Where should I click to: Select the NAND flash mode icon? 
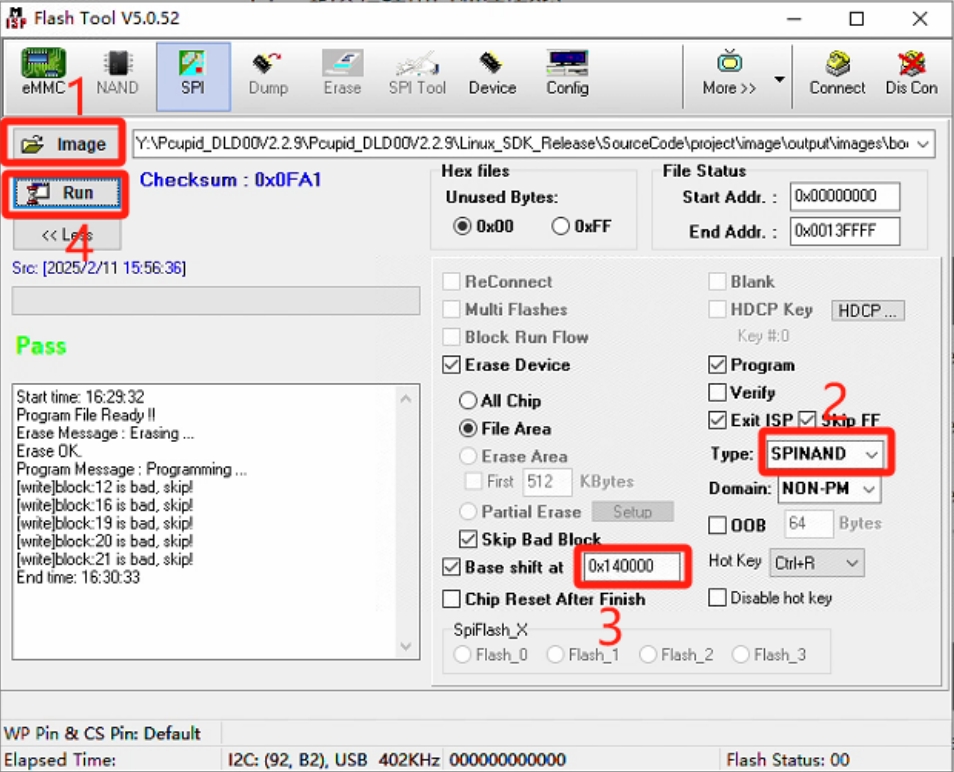(x=117, y=72)
